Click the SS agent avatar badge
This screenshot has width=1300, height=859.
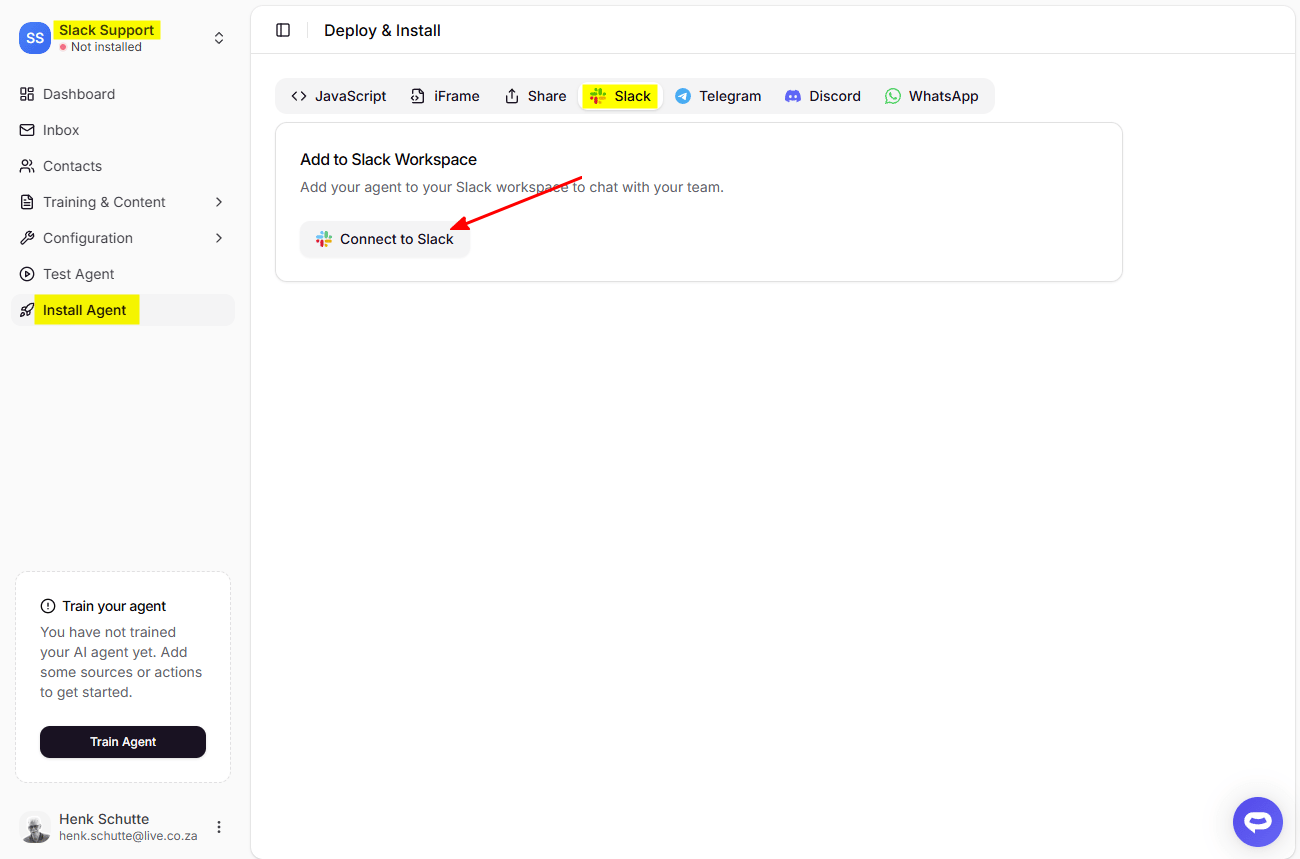click(x=35, y=38)
